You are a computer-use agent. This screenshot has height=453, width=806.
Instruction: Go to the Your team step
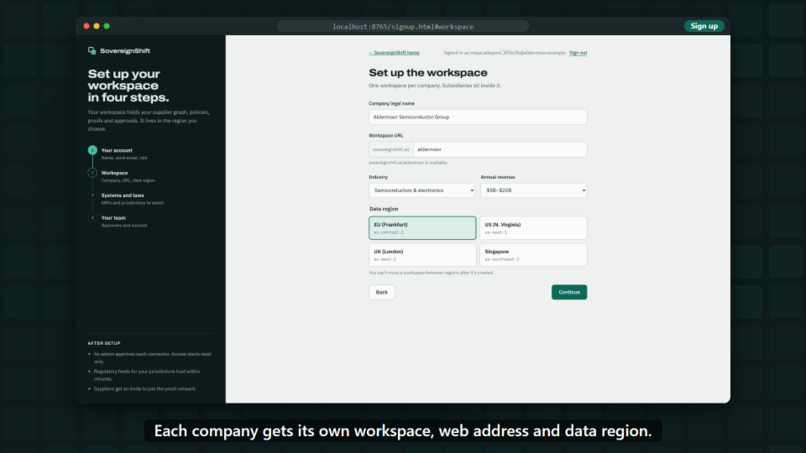pyautogui.click(x=124, y=221)
